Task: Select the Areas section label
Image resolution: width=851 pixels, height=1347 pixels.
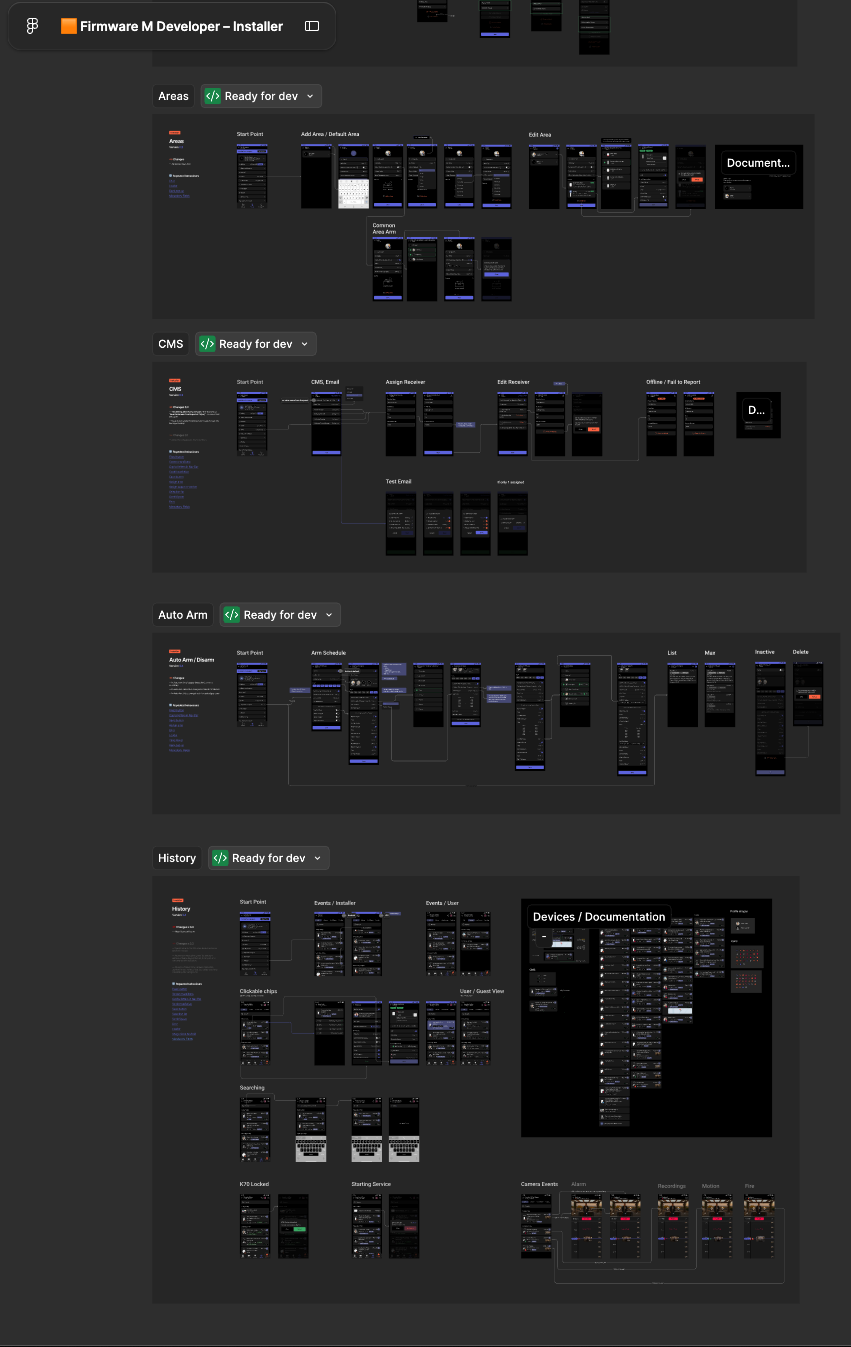Action: pyautogui.click(x=173, y=96)
